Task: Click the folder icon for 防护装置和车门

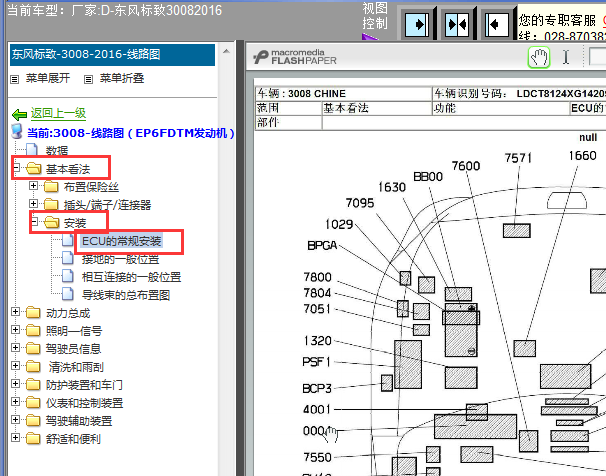Action: pos(33,384)
